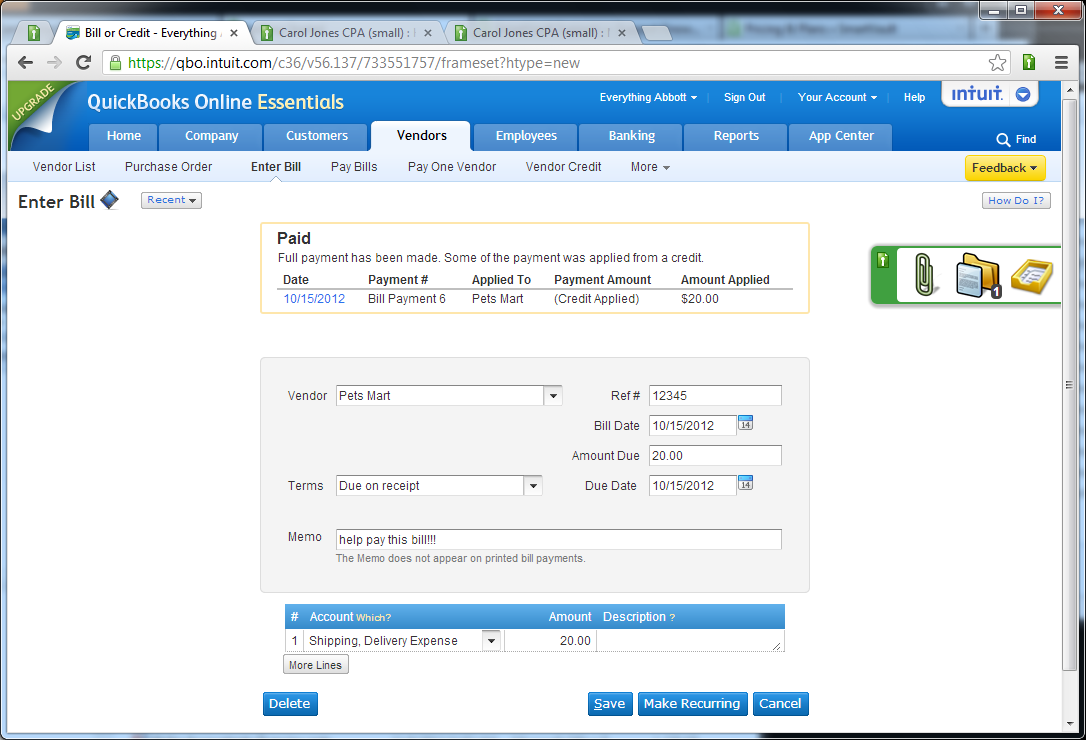The width and height of the screenshot is (1086, 740).
Task: Click the Account Which? help link
Action: pos(373,617)
